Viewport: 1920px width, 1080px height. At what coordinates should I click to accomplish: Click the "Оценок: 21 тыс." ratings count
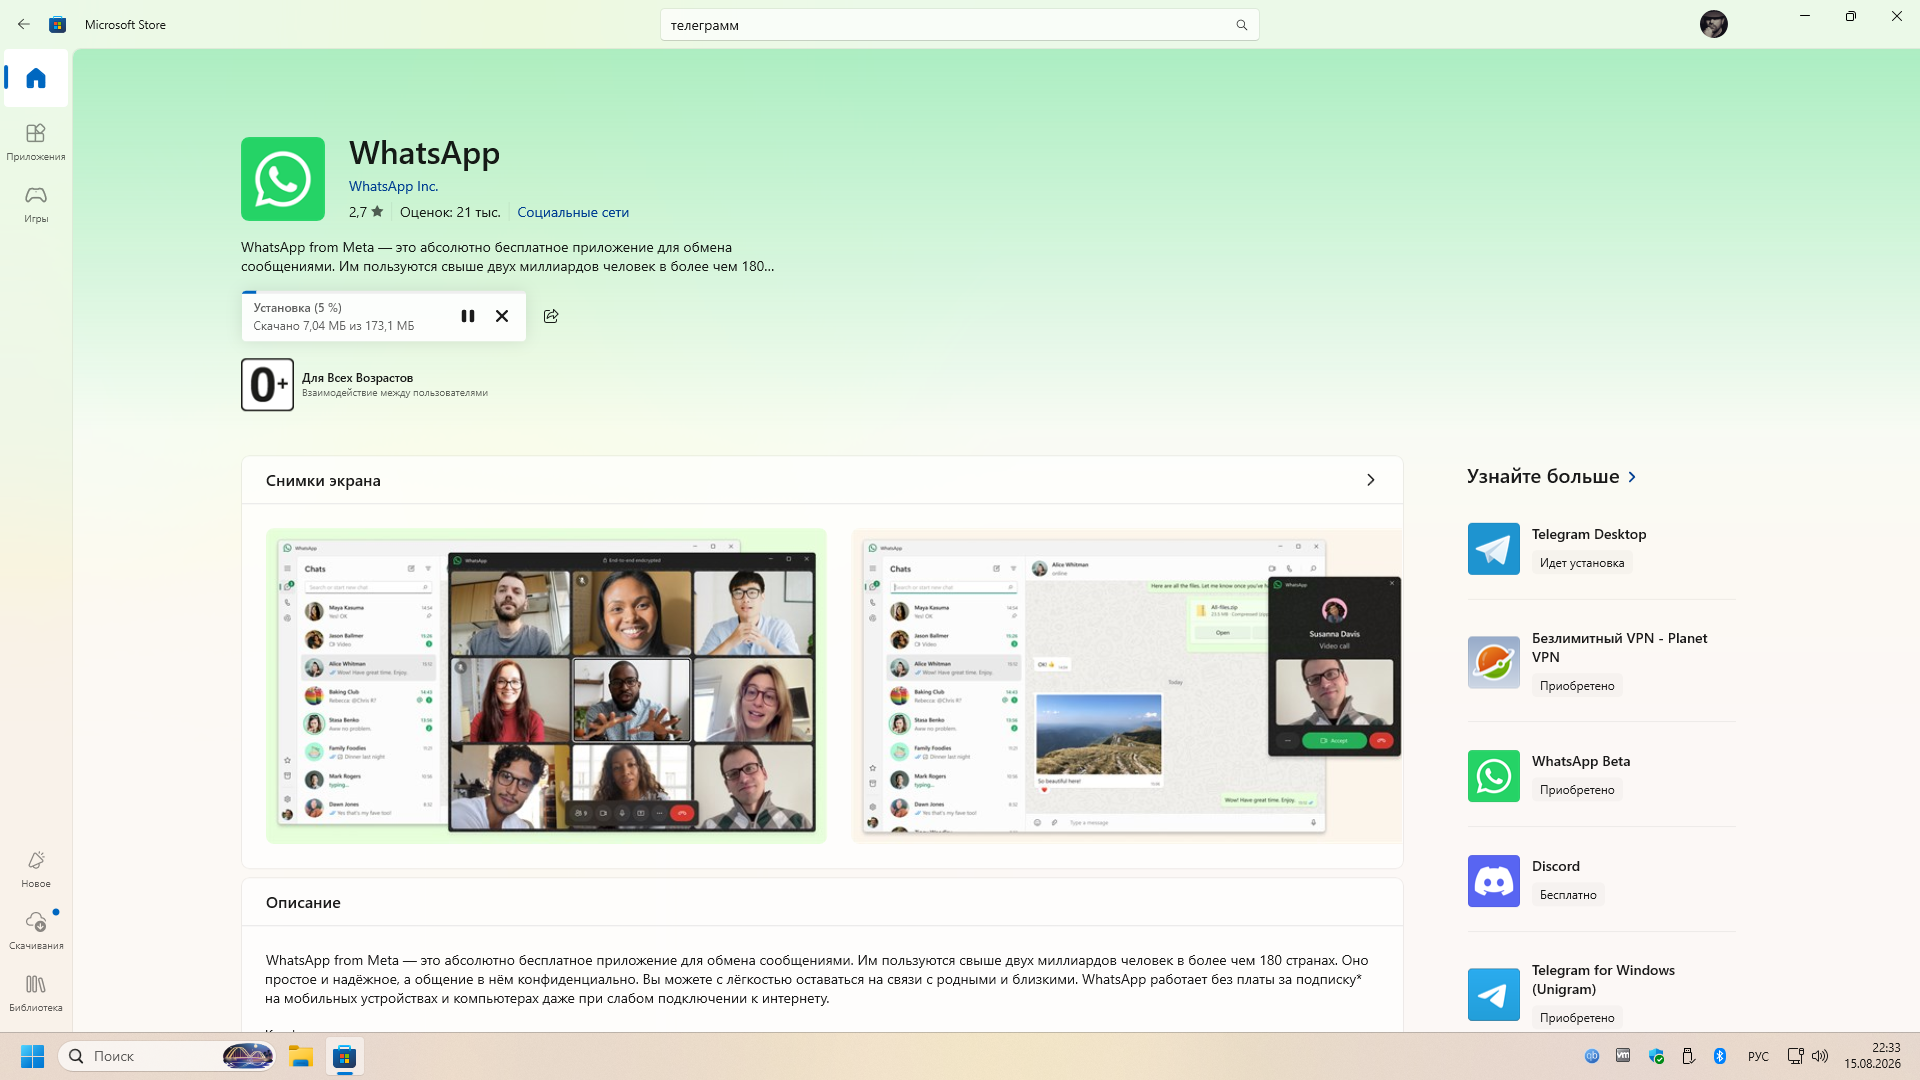(450, 212)
